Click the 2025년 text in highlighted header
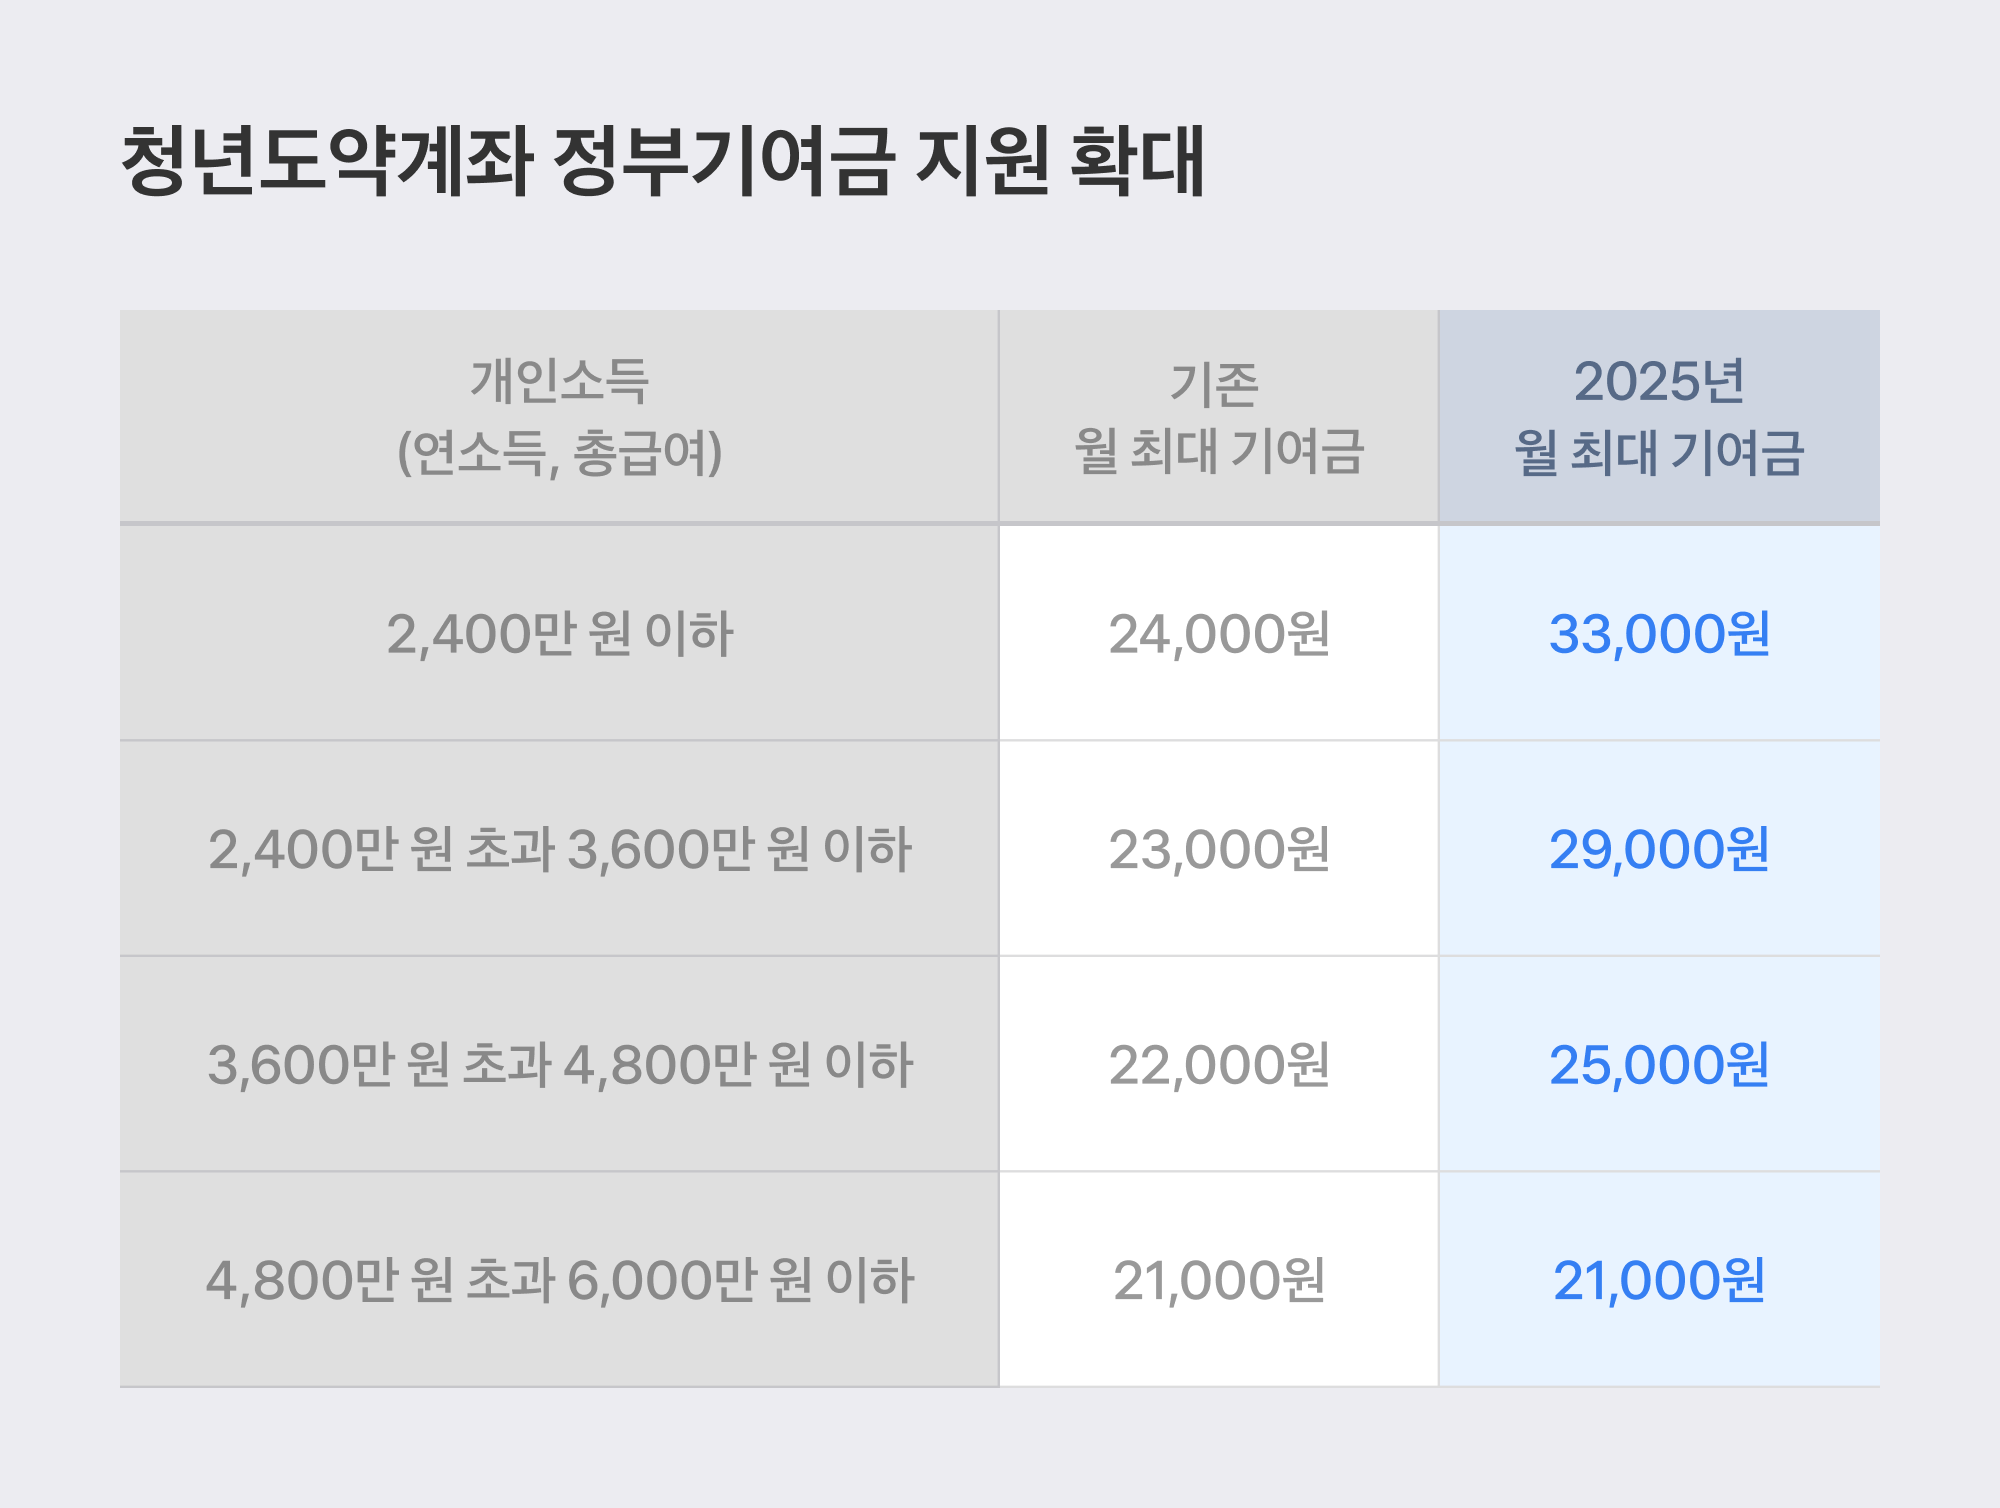Screen dimensions: 2000x1508 (x=1659, y=381)
